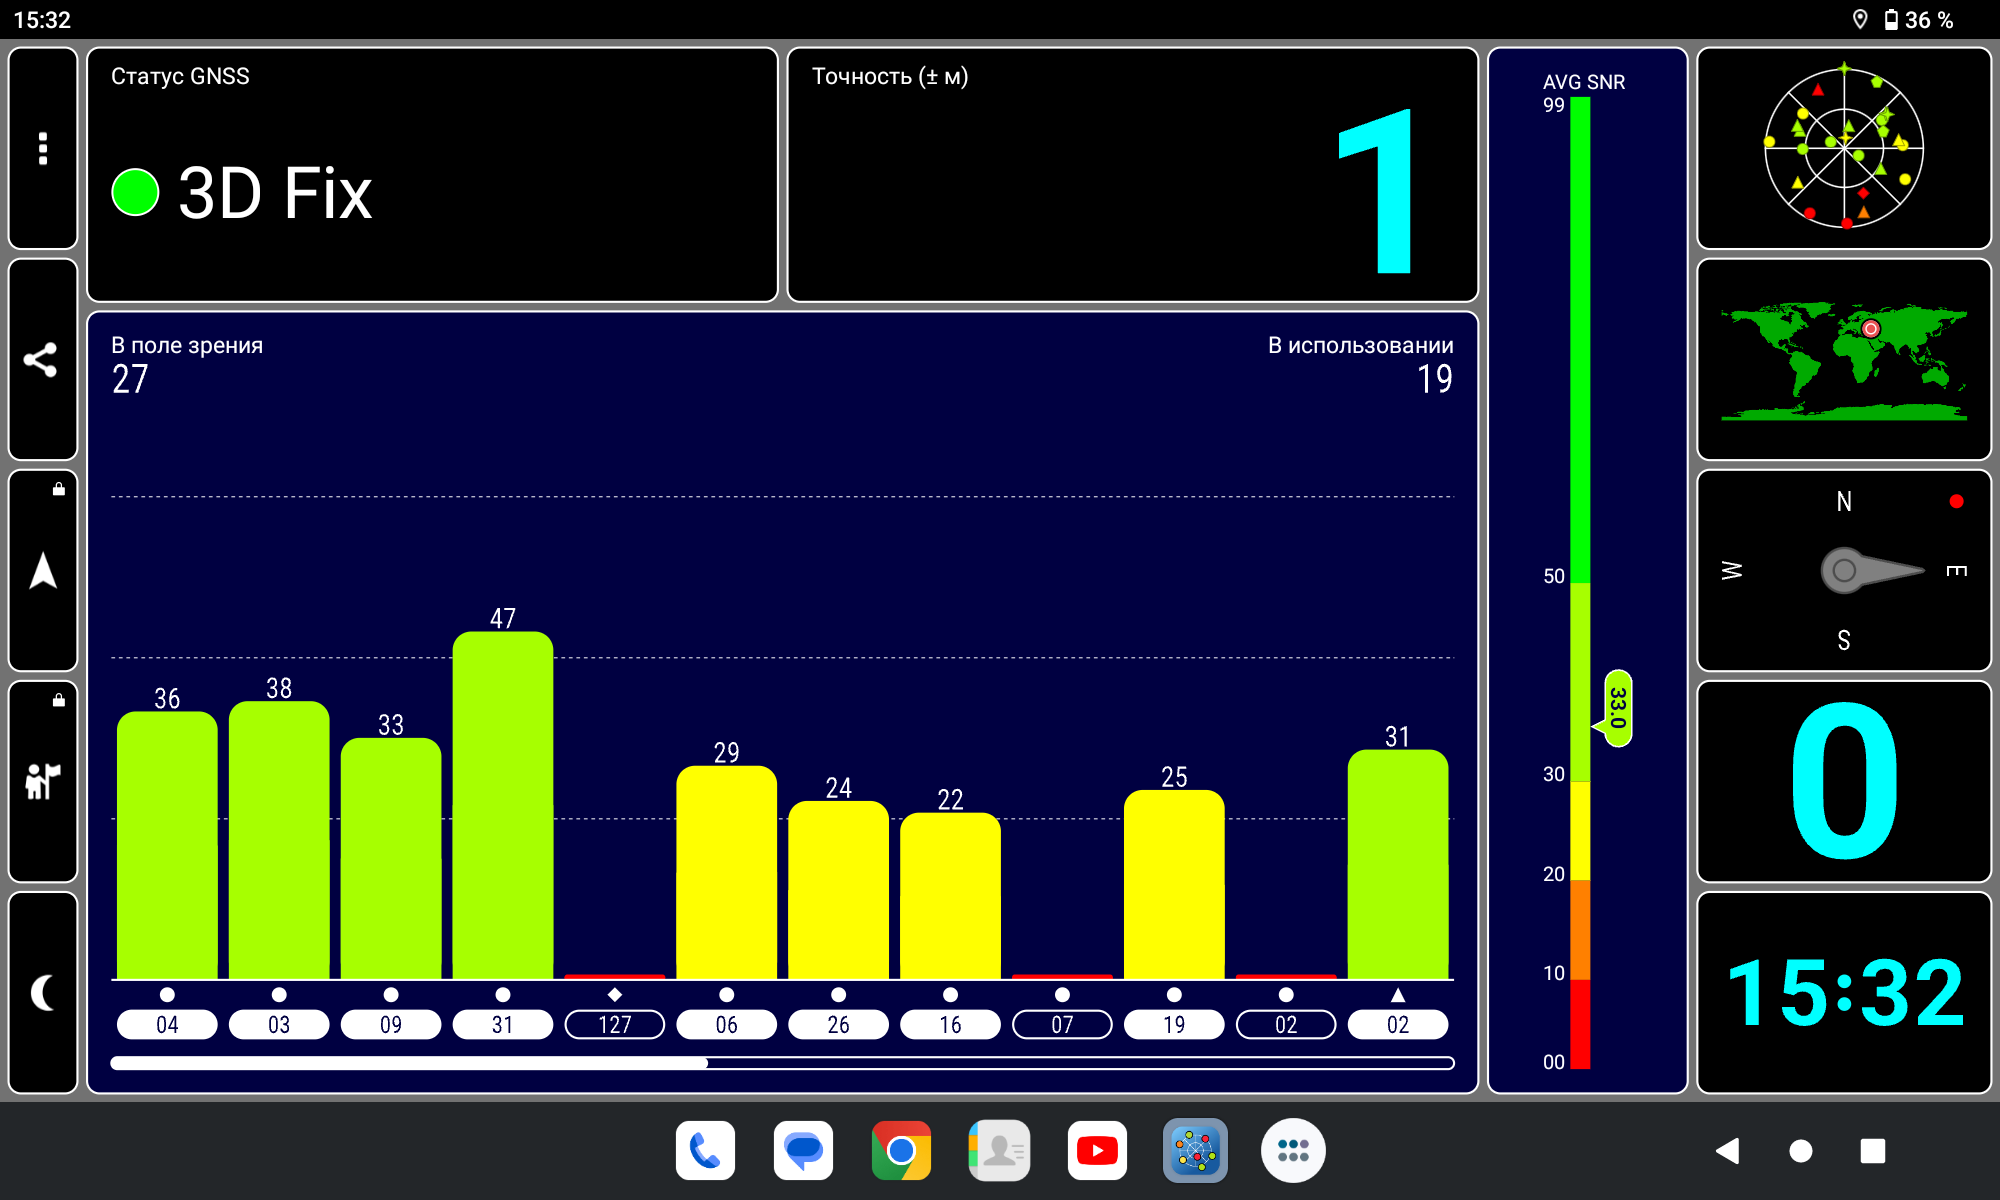Image resolution: width=2000 pixels, height=1200 pixels.
Task: Click the 'В использовании' count 19
Action: pos(1435,379)
